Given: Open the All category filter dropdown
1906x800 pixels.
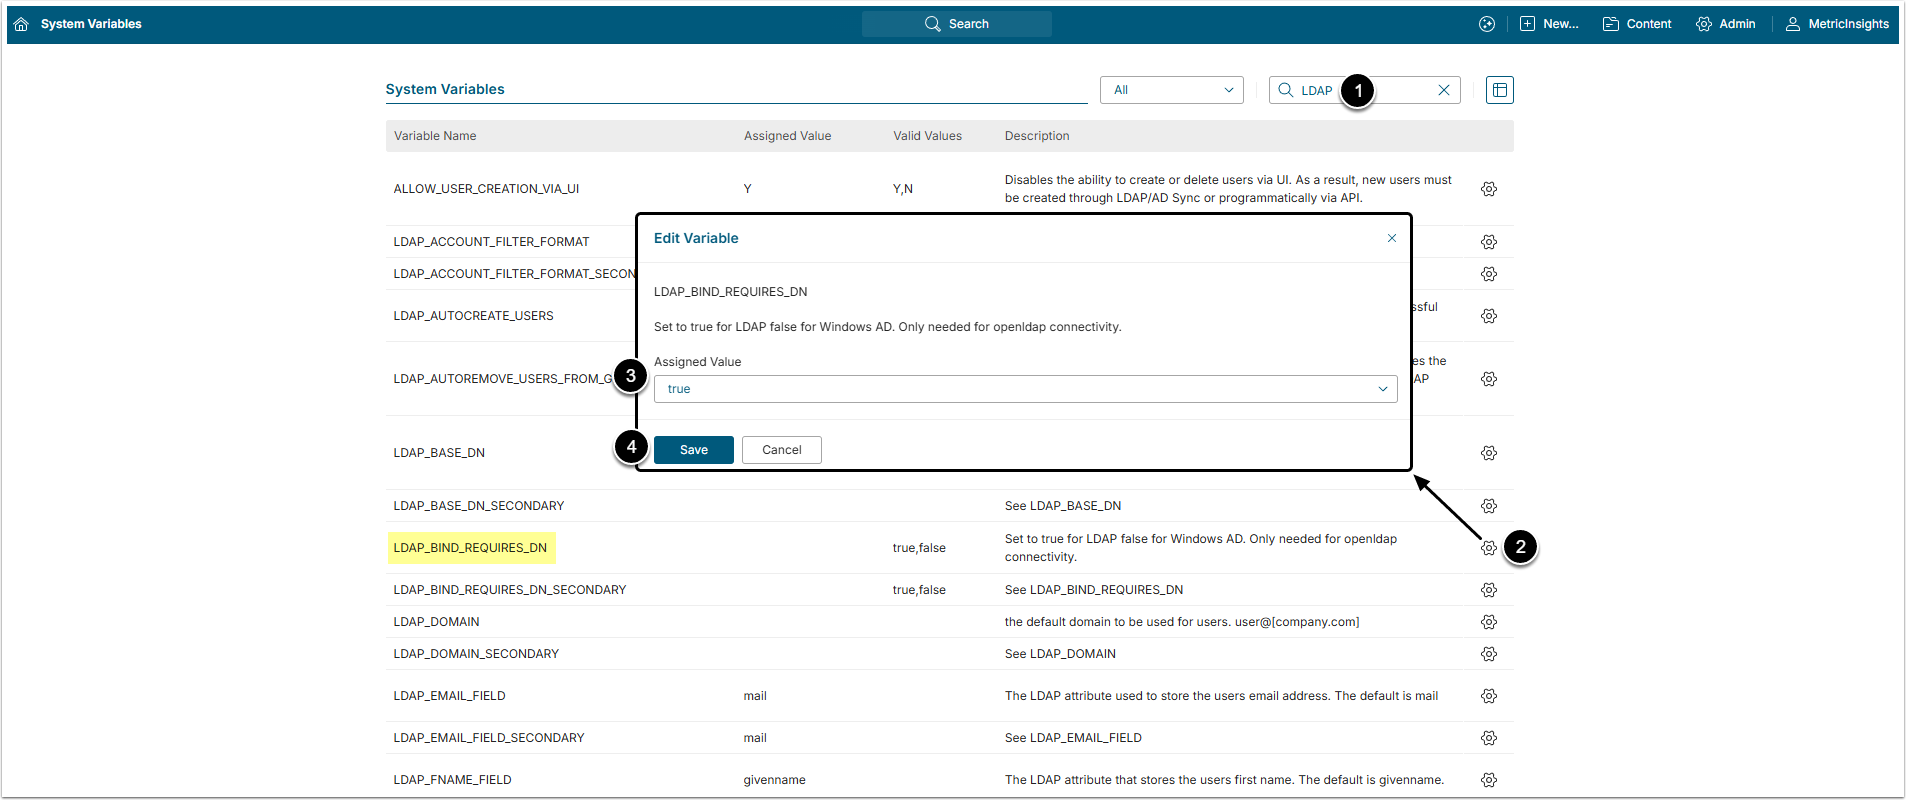Looking at the screenshot, I should pyautogui.click(x=1171, y=90).
